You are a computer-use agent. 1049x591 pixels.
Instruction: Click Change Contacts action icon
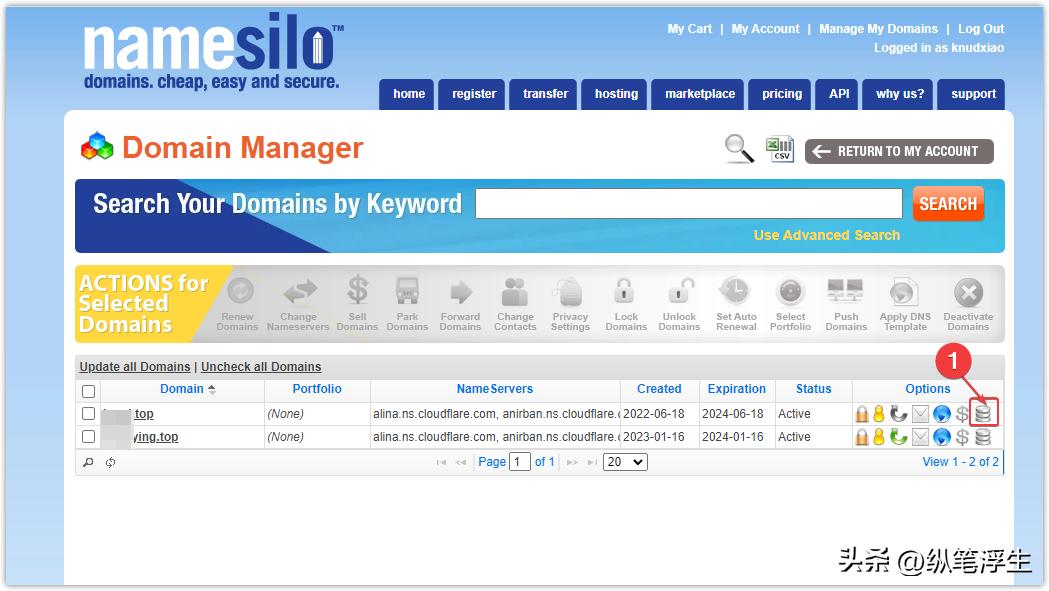coord(515,292)
